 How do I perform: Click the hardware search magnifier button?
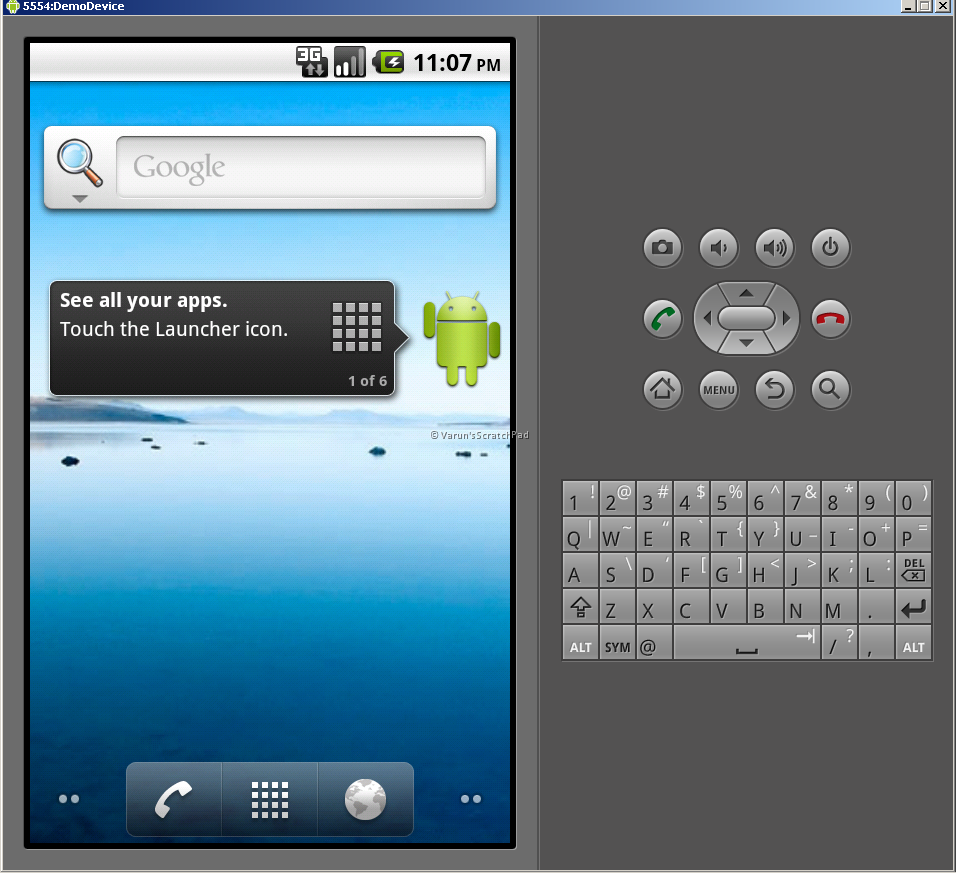[x=830, y=389]
